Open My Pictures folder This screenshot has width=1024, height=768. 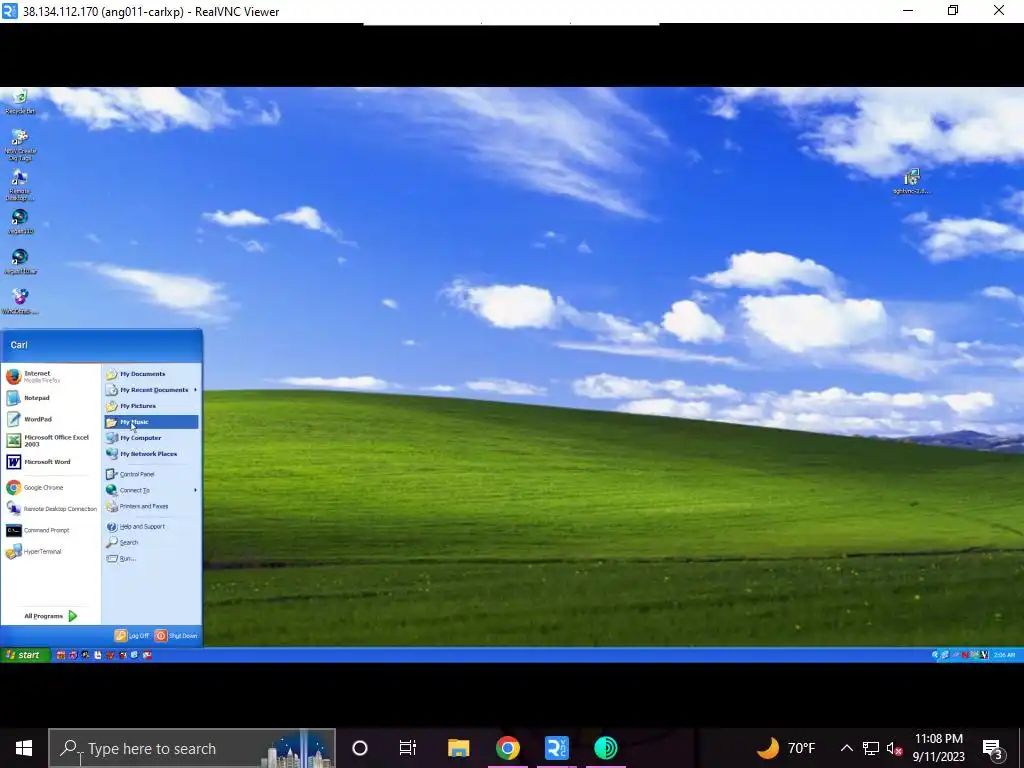point(151,406)
